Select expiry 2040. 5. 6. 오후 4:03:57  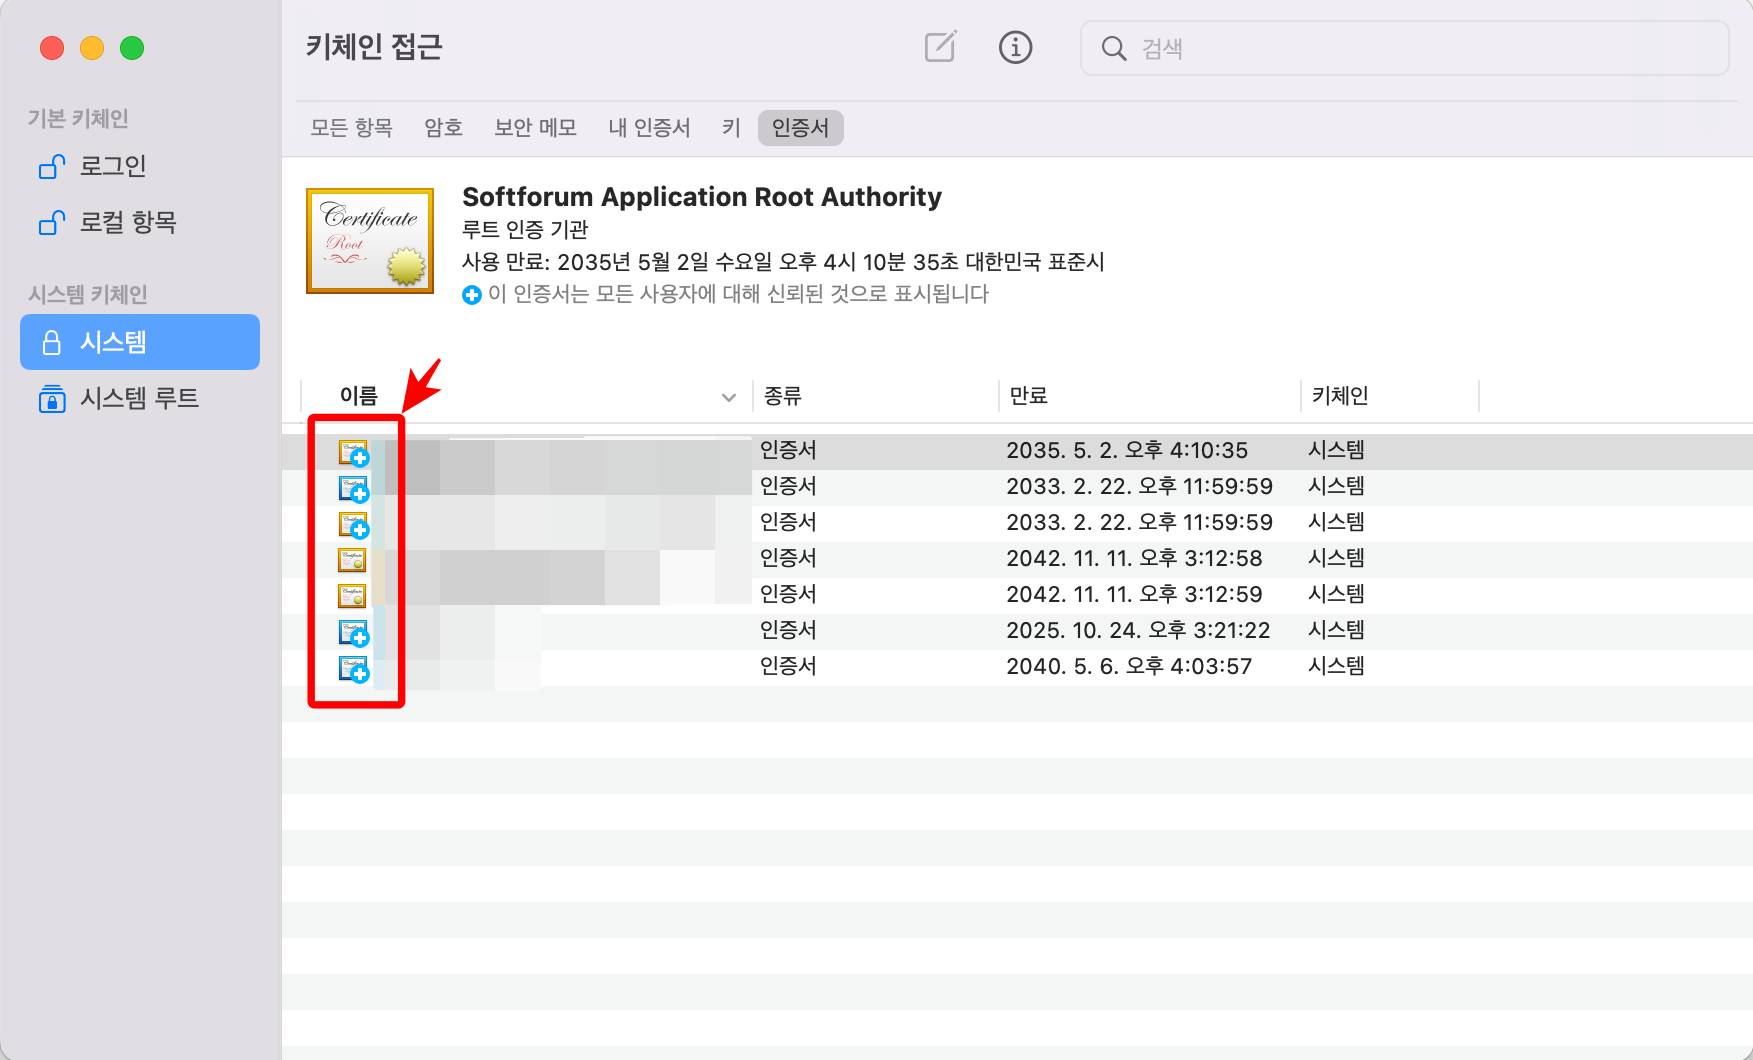pos(1129,666)
